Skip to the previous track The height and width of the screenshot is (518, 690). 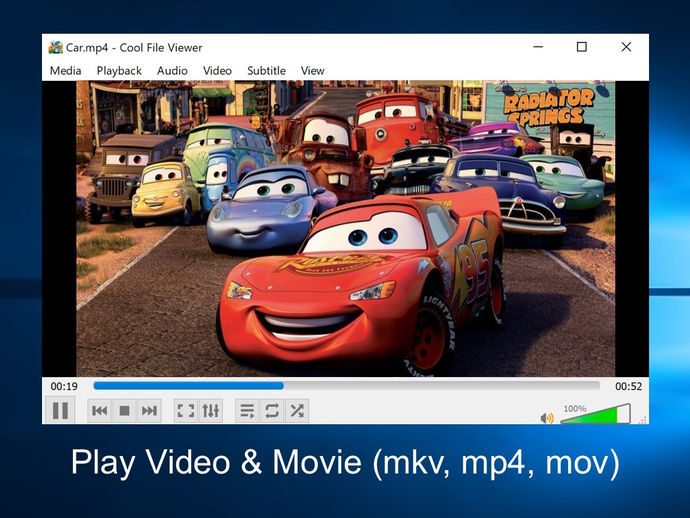[x=99, y=411]
